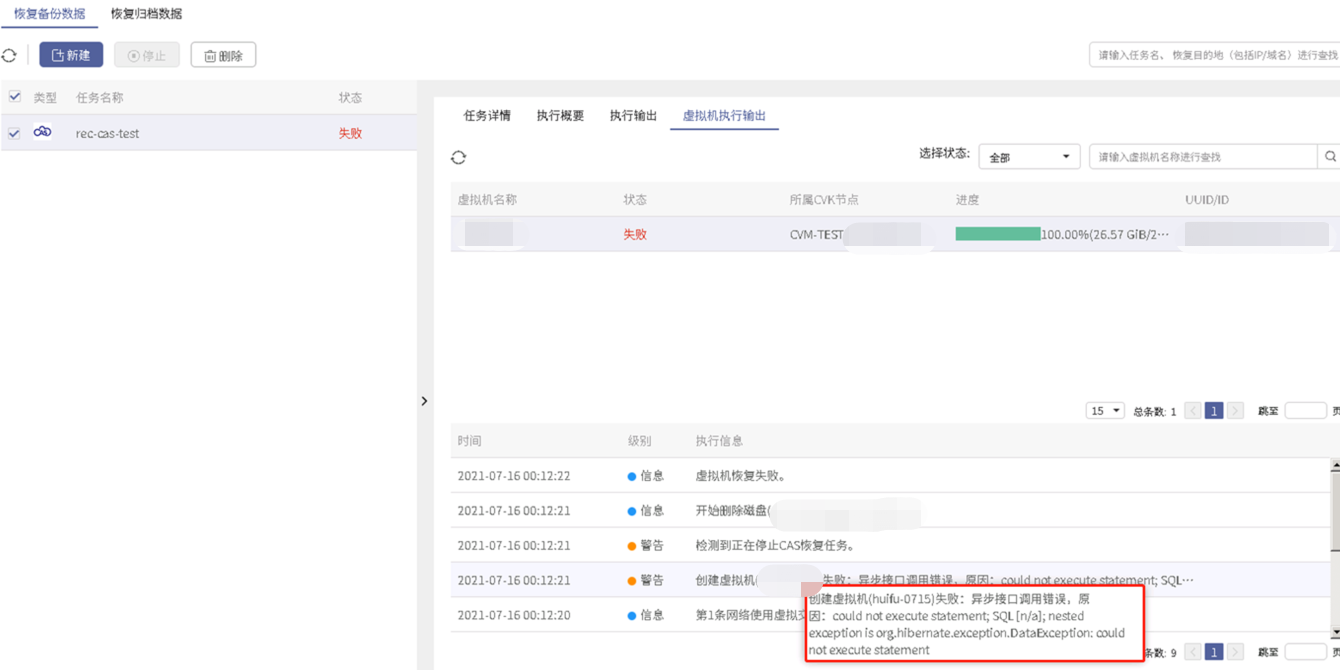Click the UUID/ID column header

click(1207, 200)
